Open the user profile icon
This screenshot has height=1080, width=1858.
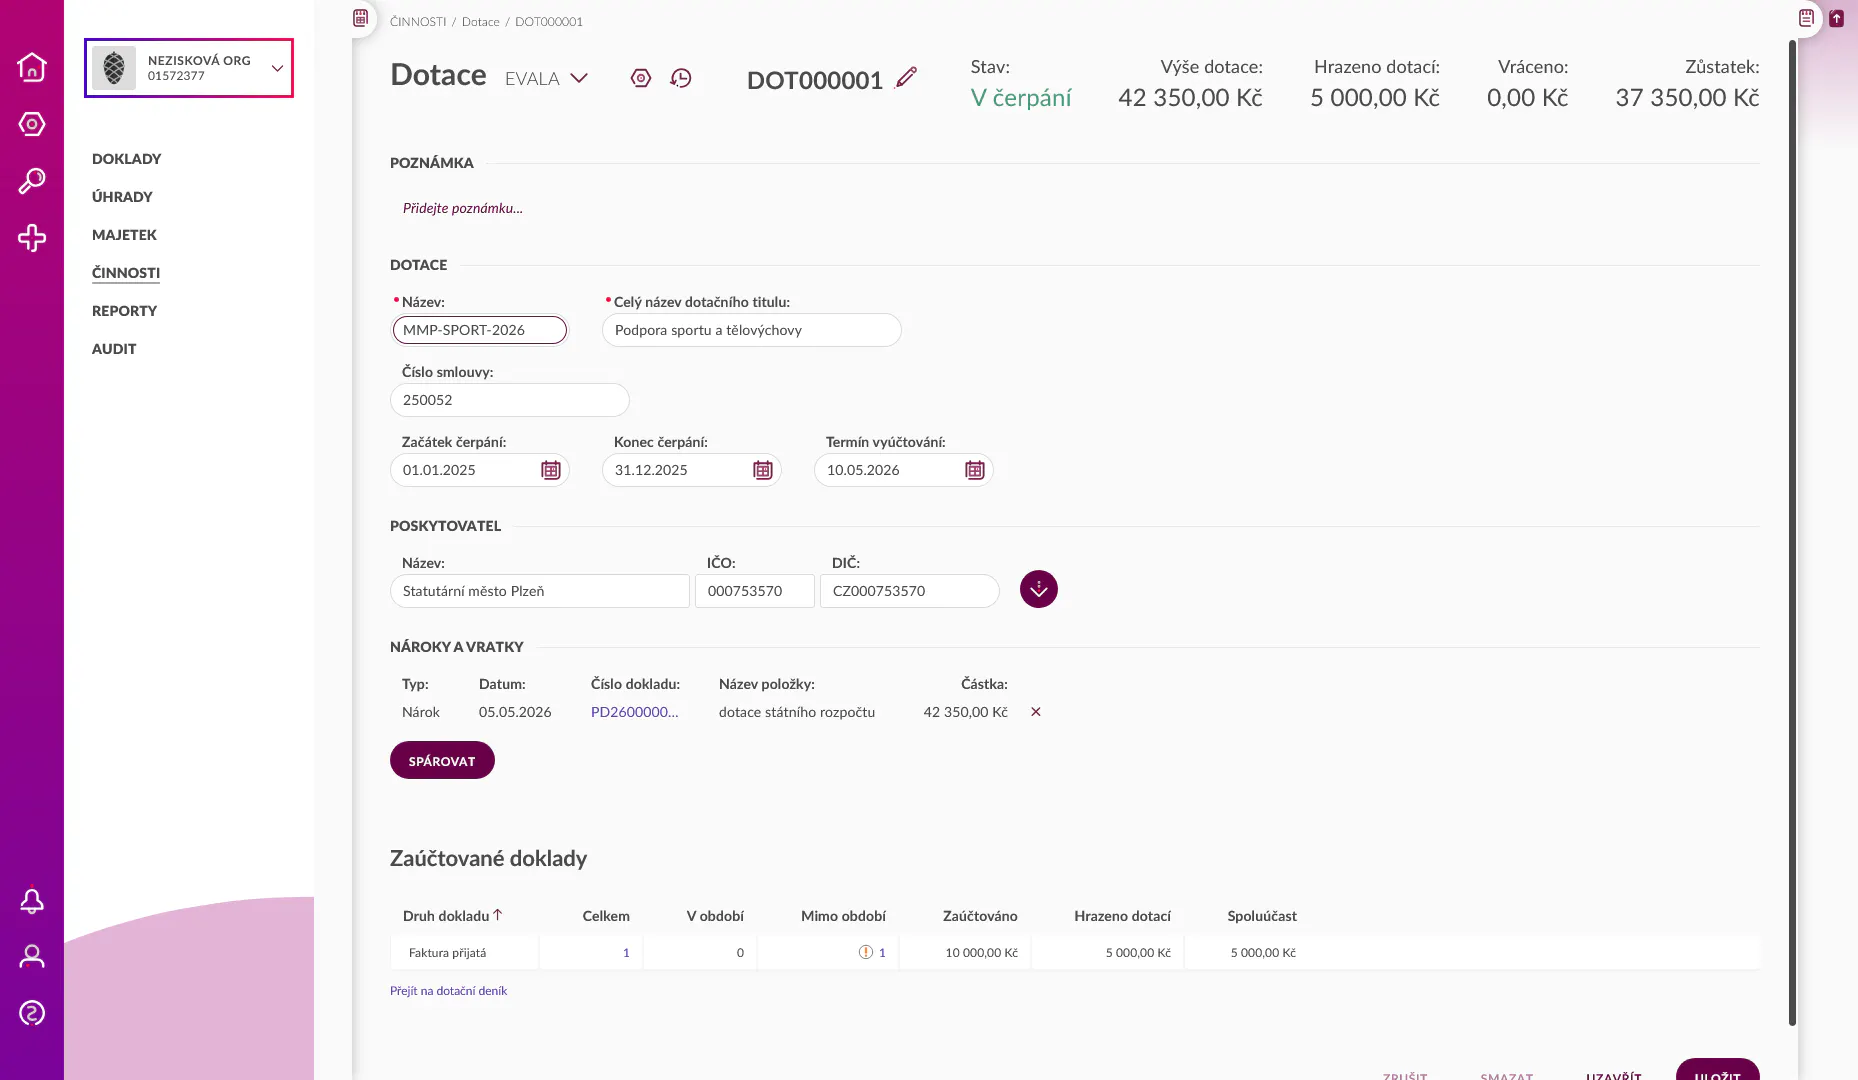(32, 957)
